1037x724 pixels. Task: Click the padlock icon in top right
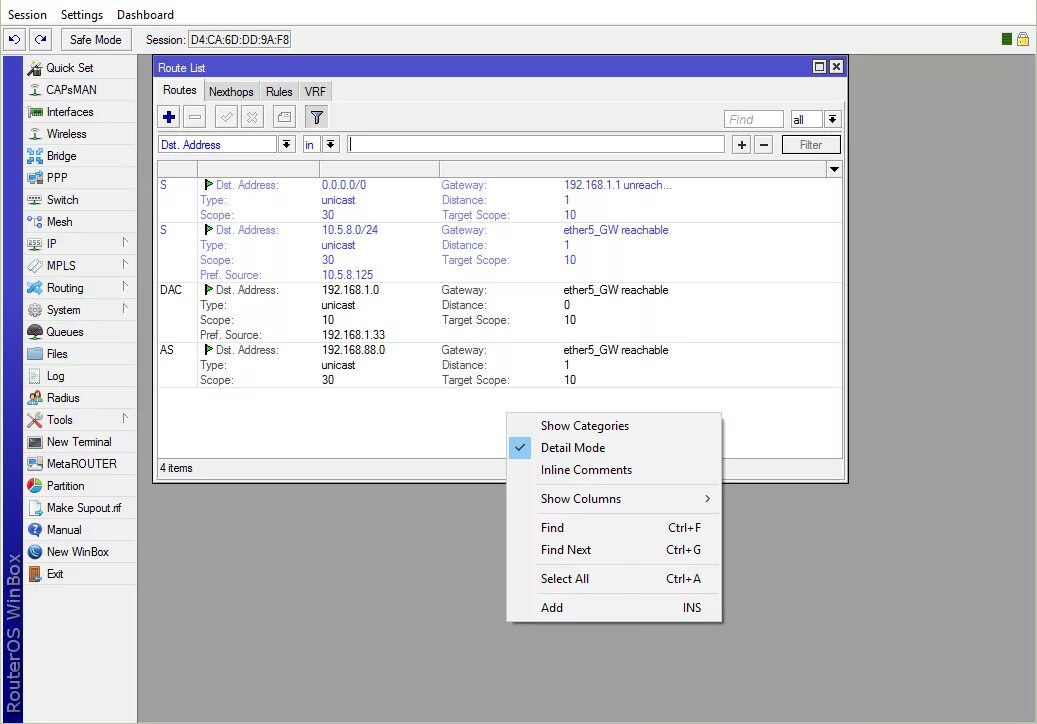click(1022, 39)
